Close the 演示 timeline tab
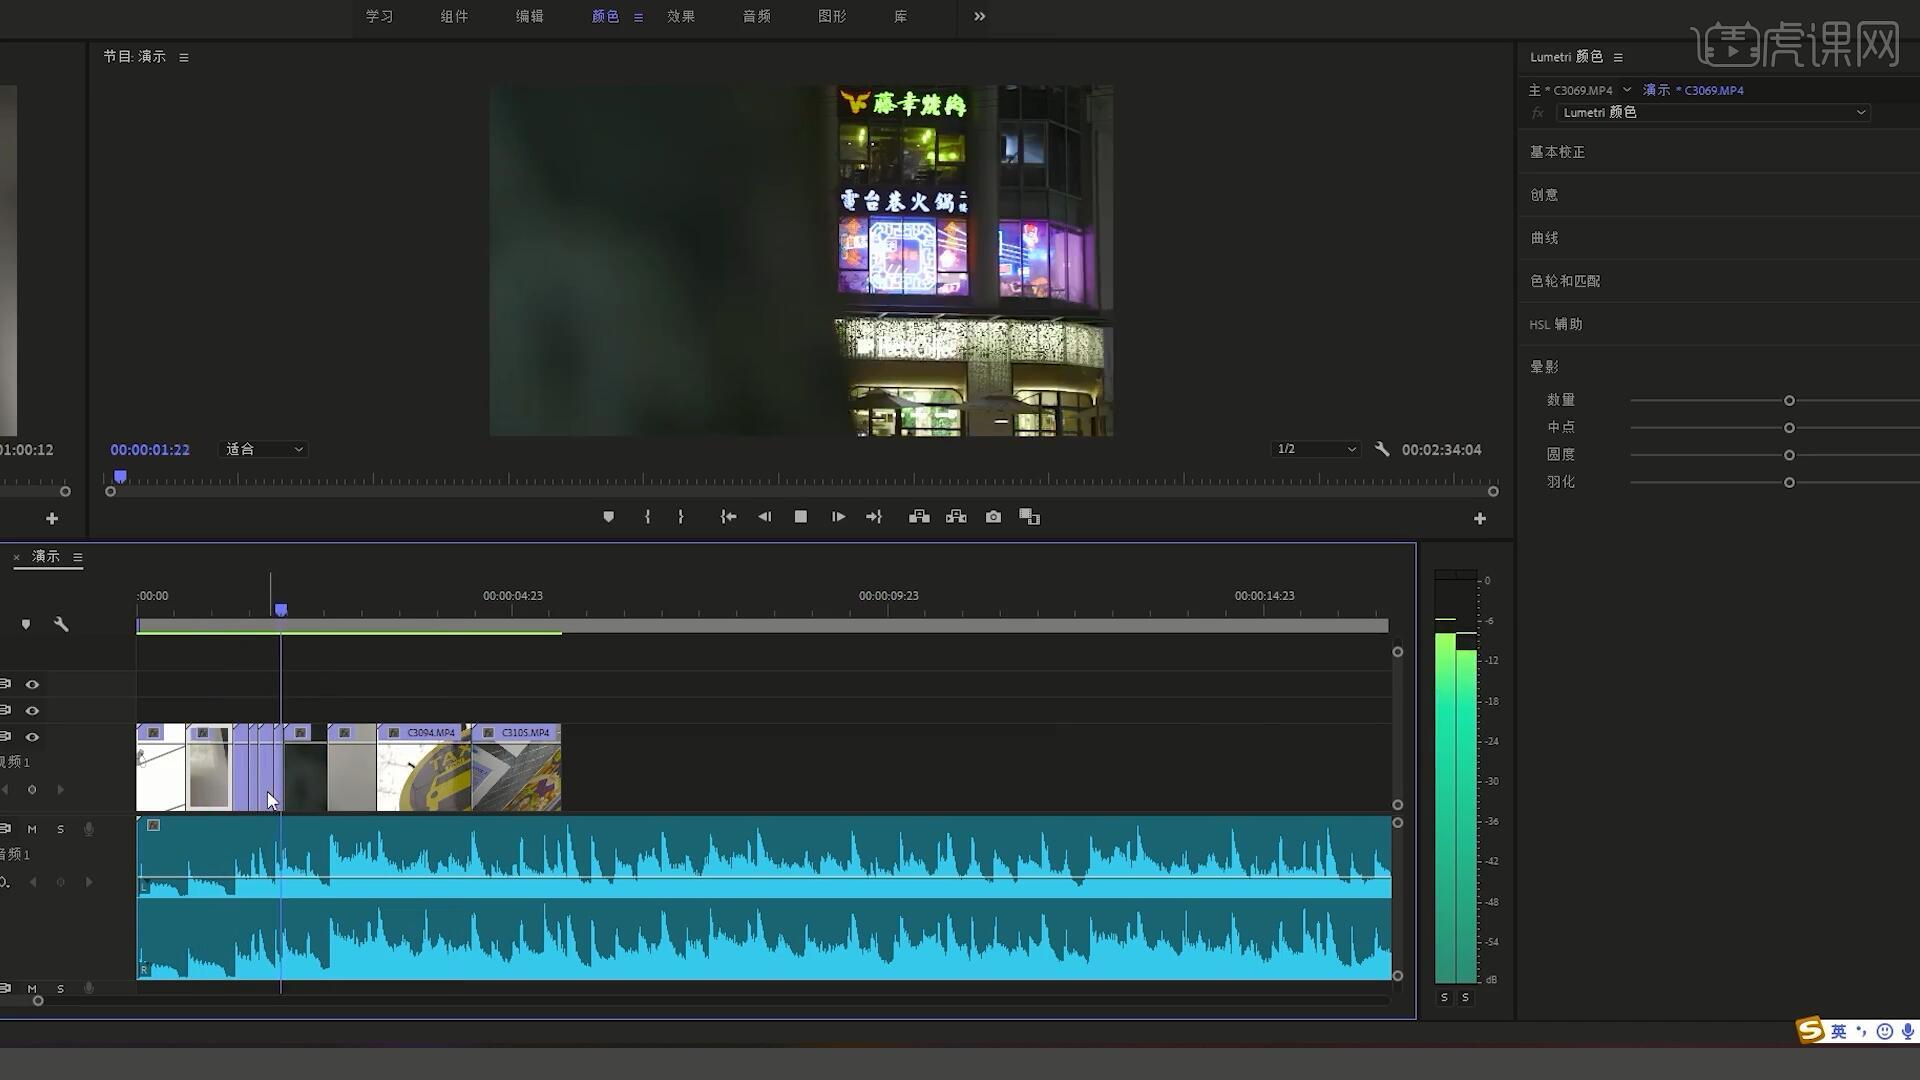Image resolution: width=1920 pixels, height=1080 pixels. coord(16,557)
